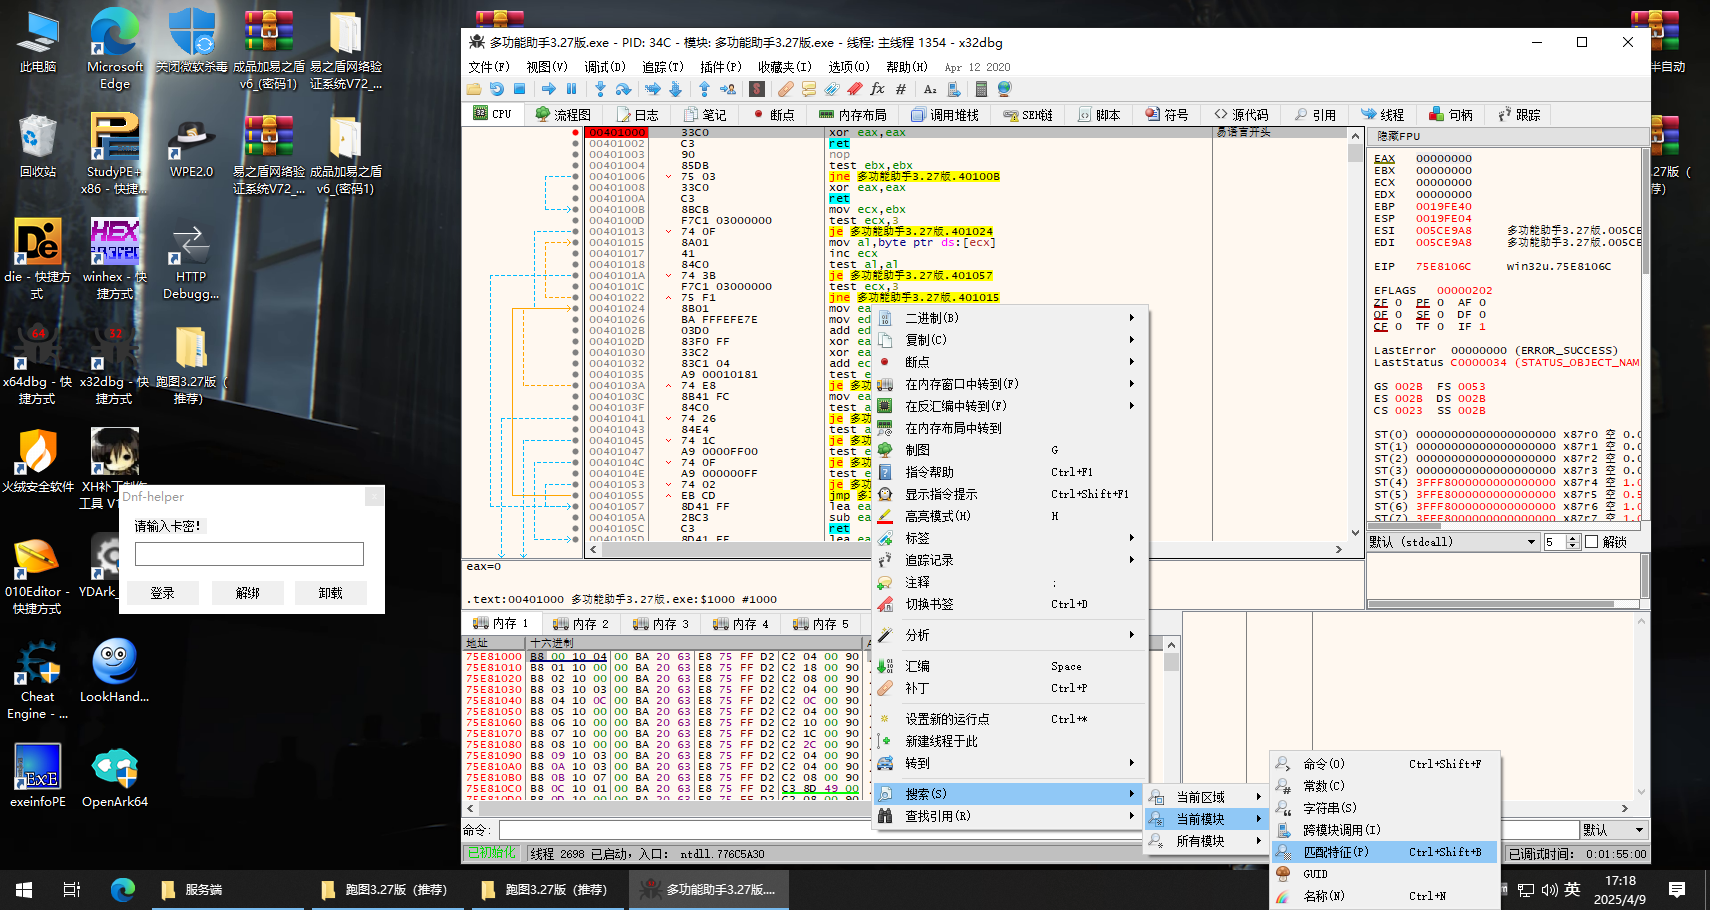Screen dimensions: 1710x910
Task: Toggle the 解锁 checkbox
Action: (x=1591, y=542)
